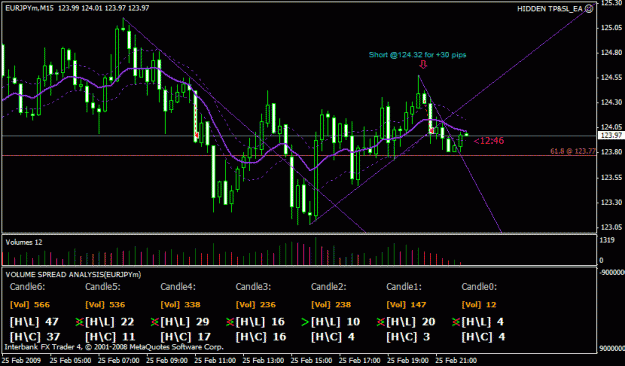Click the Candle6: heading

(28, 286)
